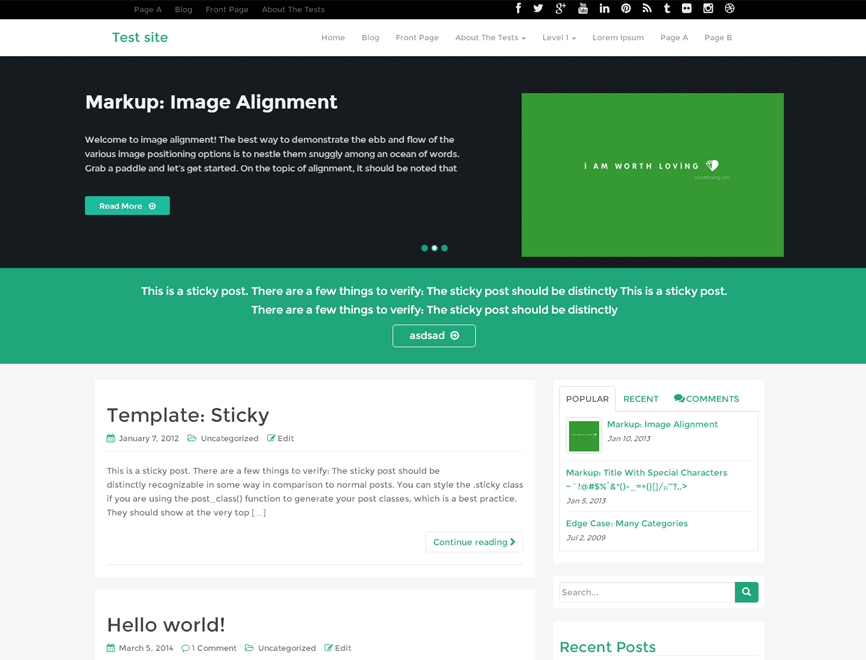
Task: Select the middle slider pagination dot
Action: (434, 248)
